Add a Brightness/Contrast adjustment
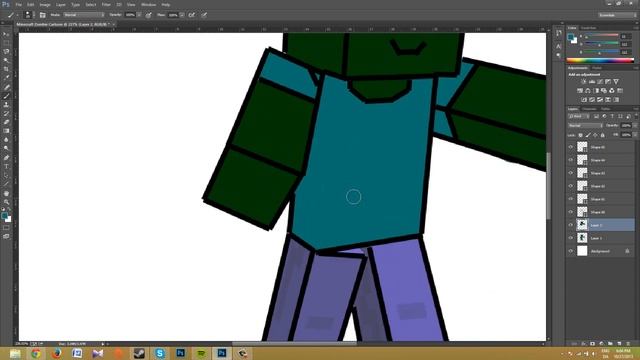 [x=584, y=82]
